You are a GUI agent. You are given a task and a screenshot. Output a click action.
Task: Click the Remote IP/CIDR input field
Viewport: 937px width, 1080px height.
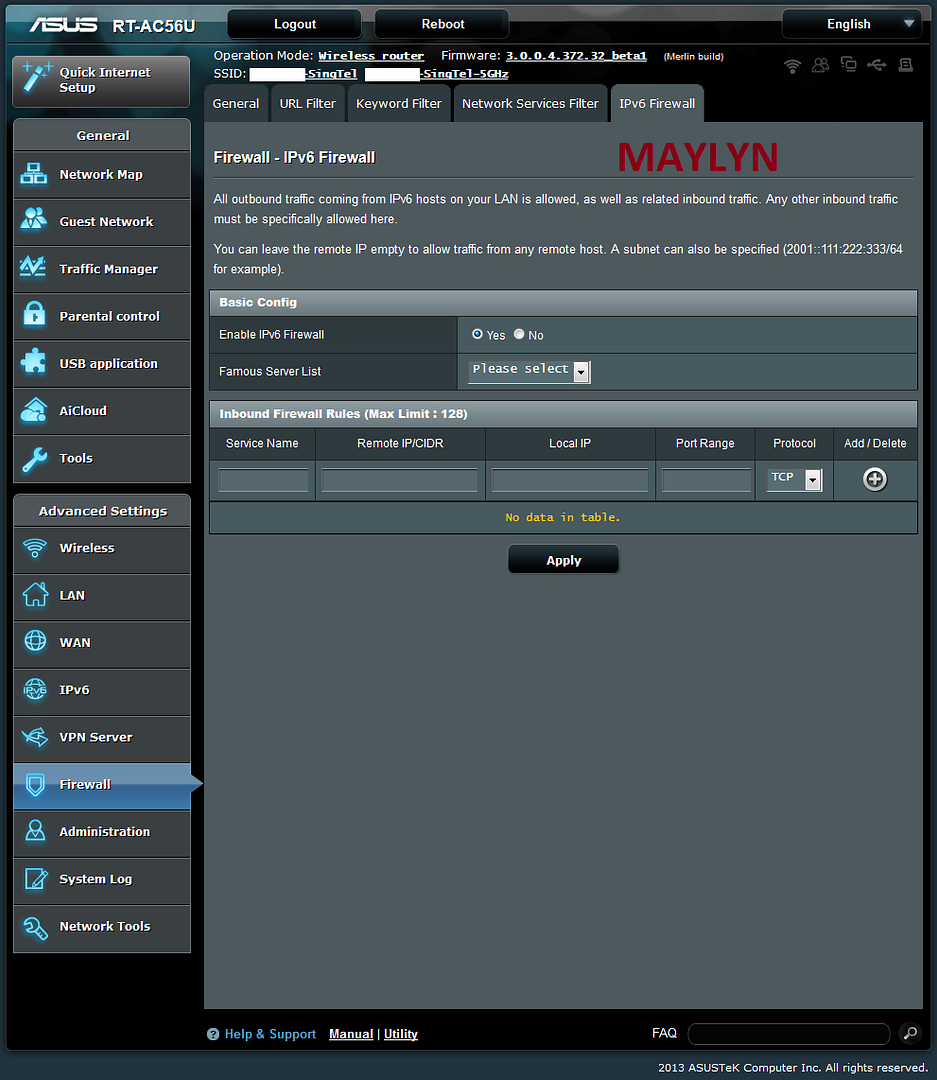pos(400,481)
